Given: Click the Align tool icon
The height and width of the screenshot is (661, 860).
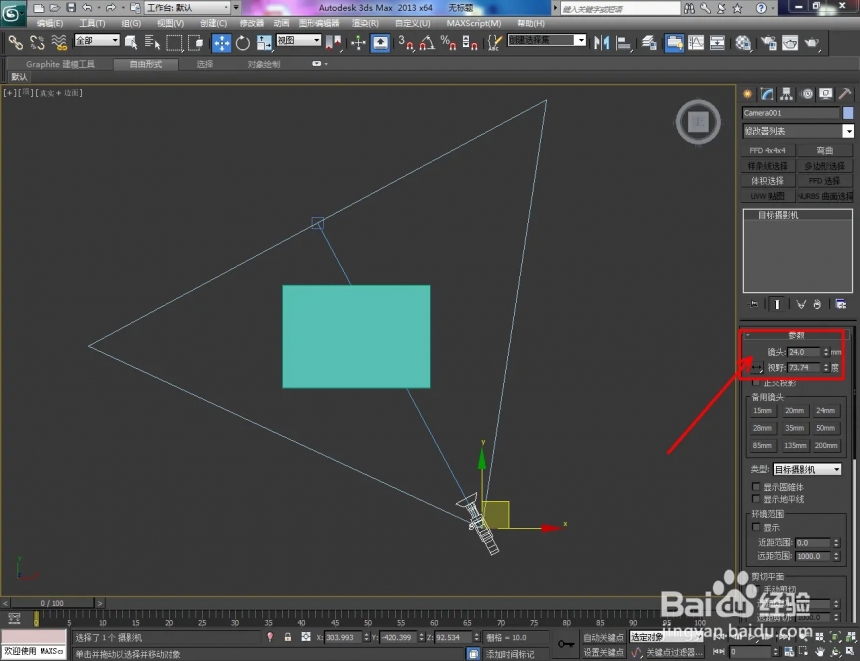Looking at the screenshot, I should 624,42.
